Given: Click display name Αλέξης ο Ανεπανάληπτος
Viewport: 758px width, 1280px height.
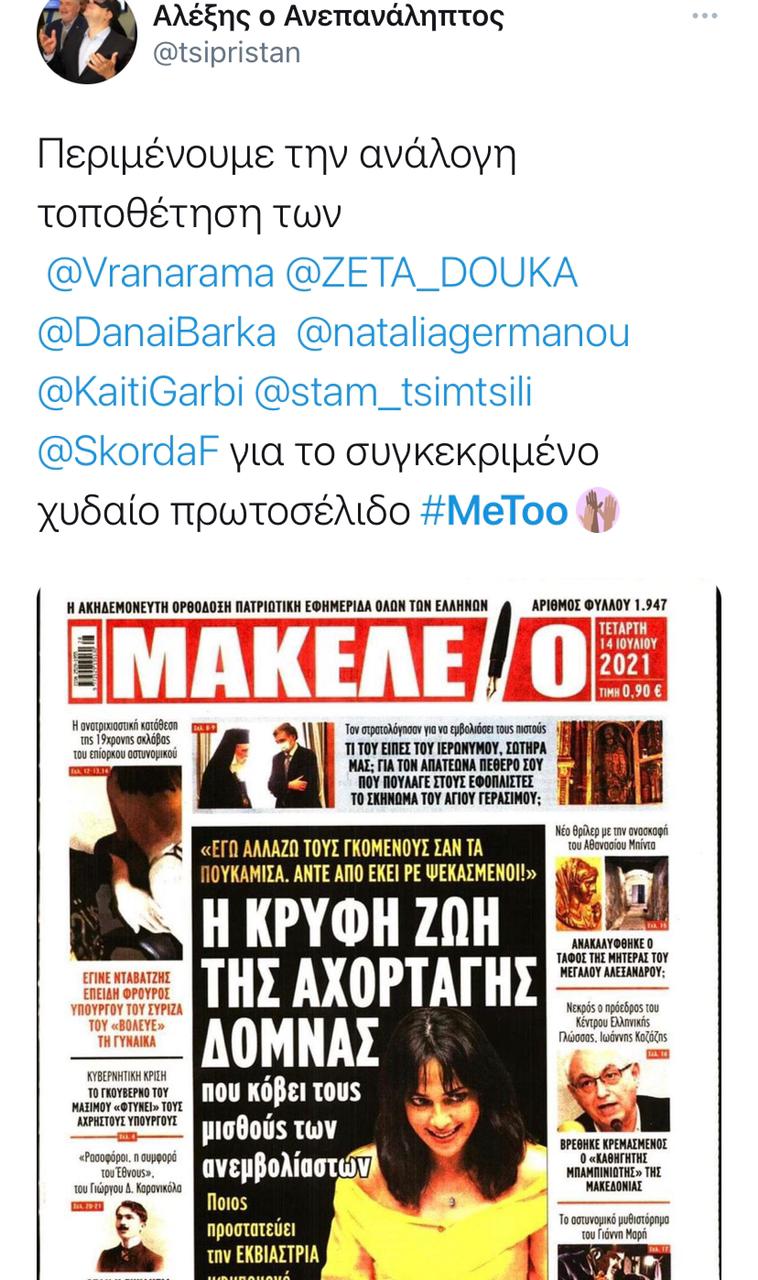Looking at the screenshot, I should point(328,16).
